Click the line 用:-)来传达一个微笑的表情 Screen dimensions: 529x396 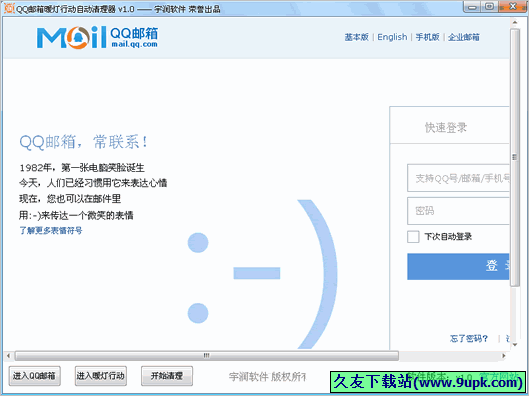76,215
